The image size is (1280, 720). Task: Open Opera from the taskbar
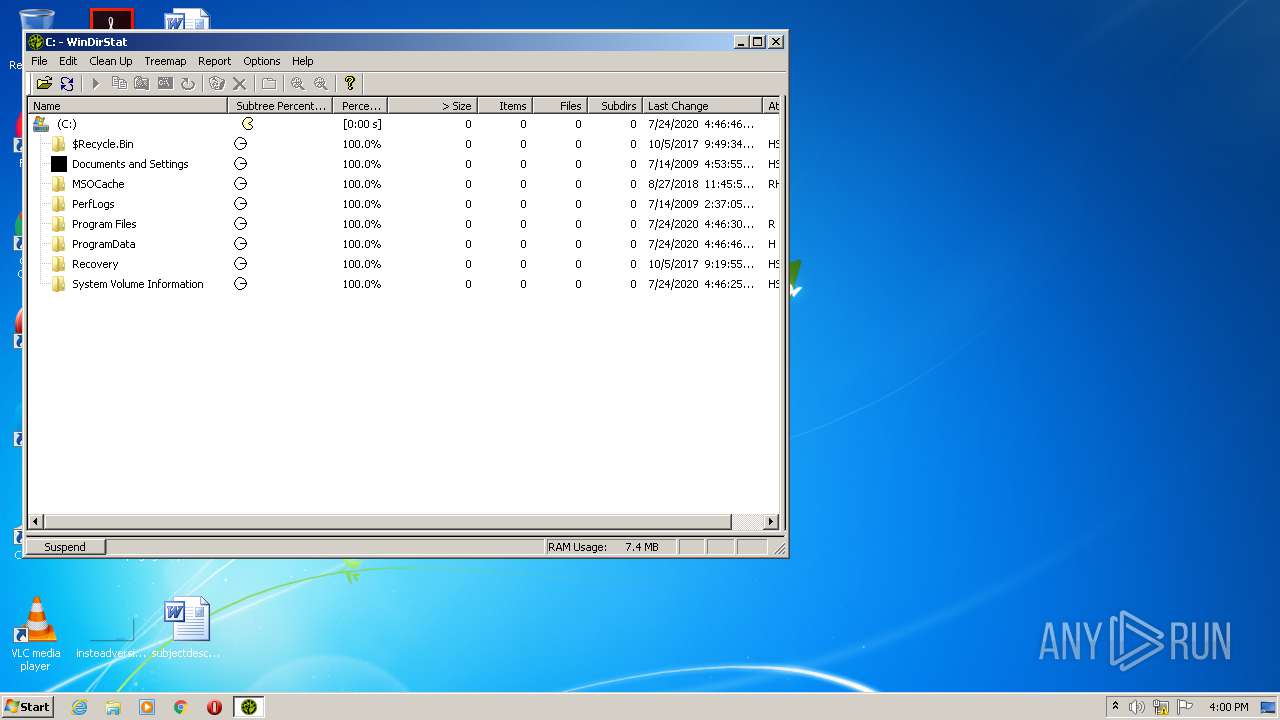click(214, 707)
